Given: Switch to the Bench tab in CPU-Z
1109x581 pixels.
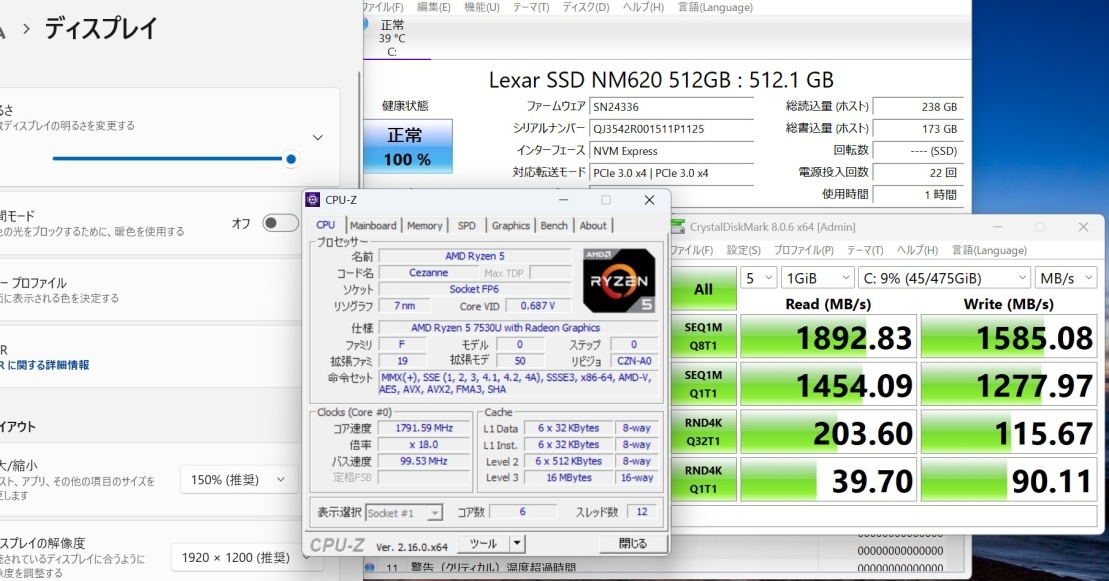Looking at the screenshot, I should [x=553, y=225].
